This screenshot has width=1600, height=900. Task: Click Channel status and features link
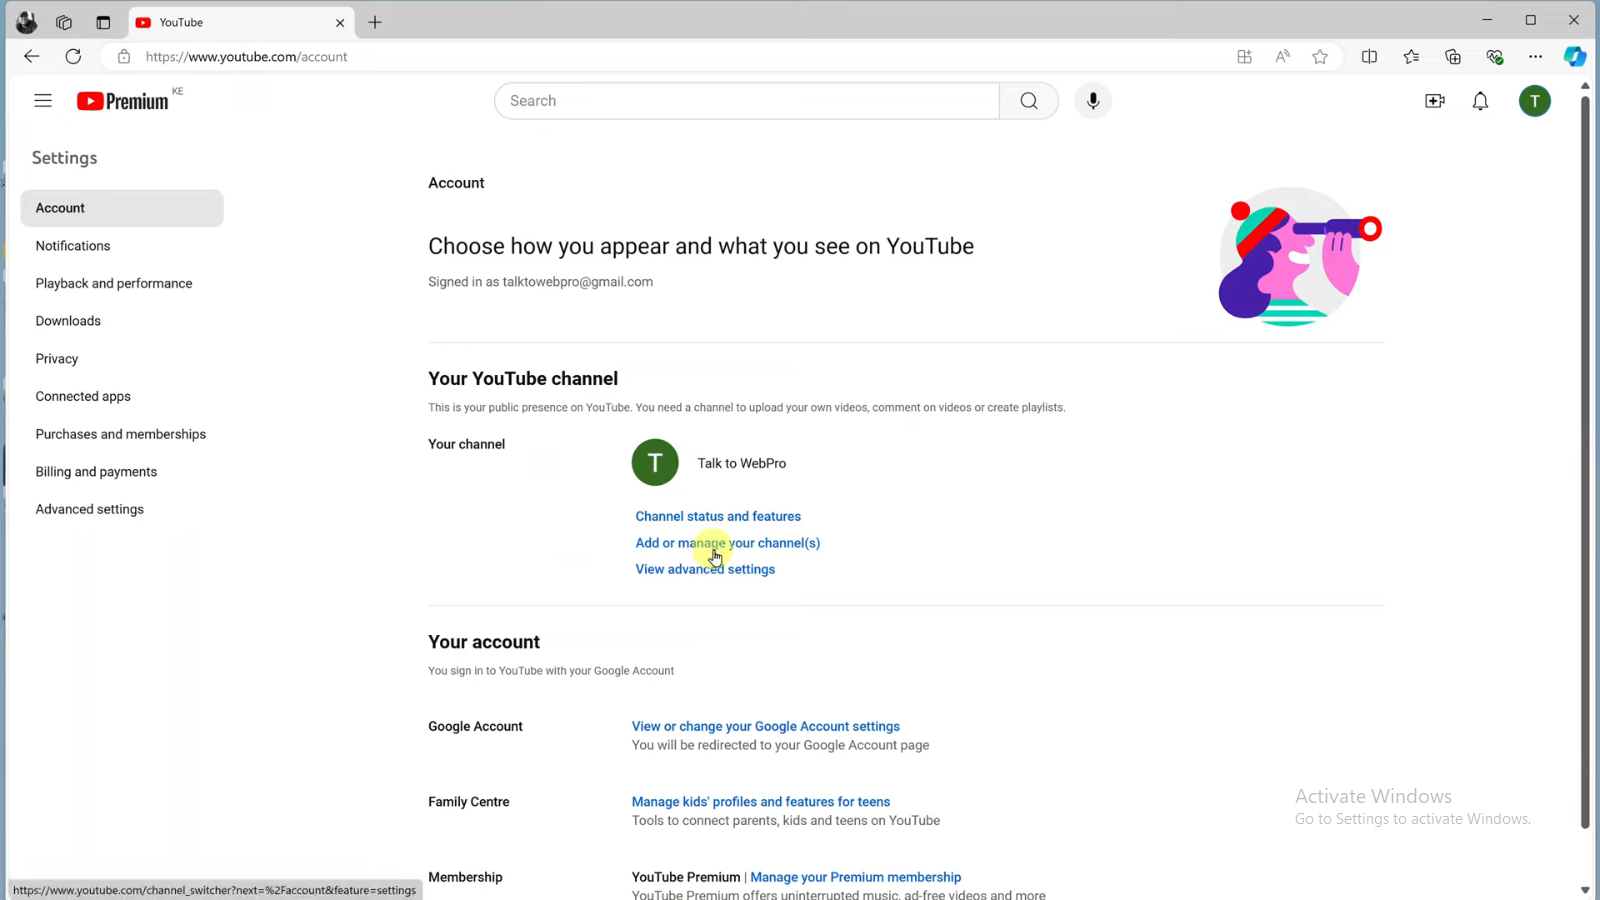[x=718, y=516]
